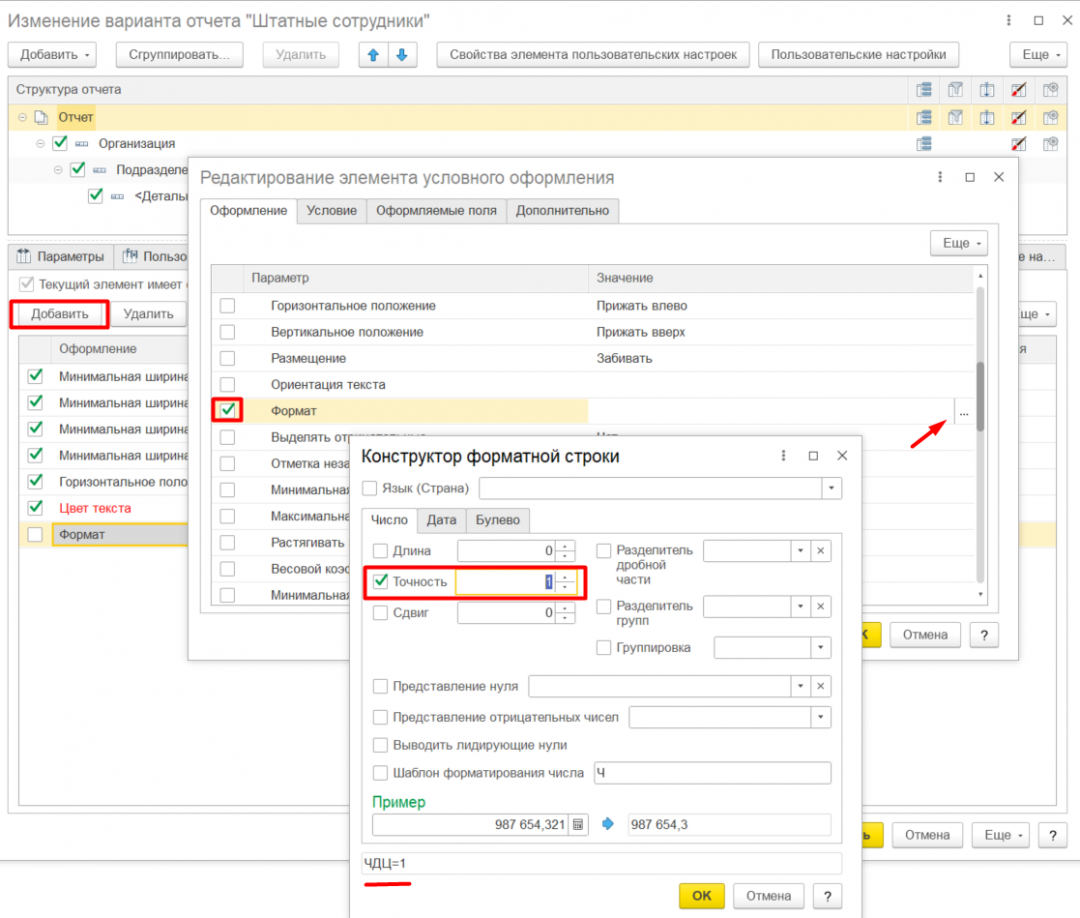Screen dimensions: 1080x918
Task: Click the conditional formatting icon in Отчет row
Action: 1019,118
